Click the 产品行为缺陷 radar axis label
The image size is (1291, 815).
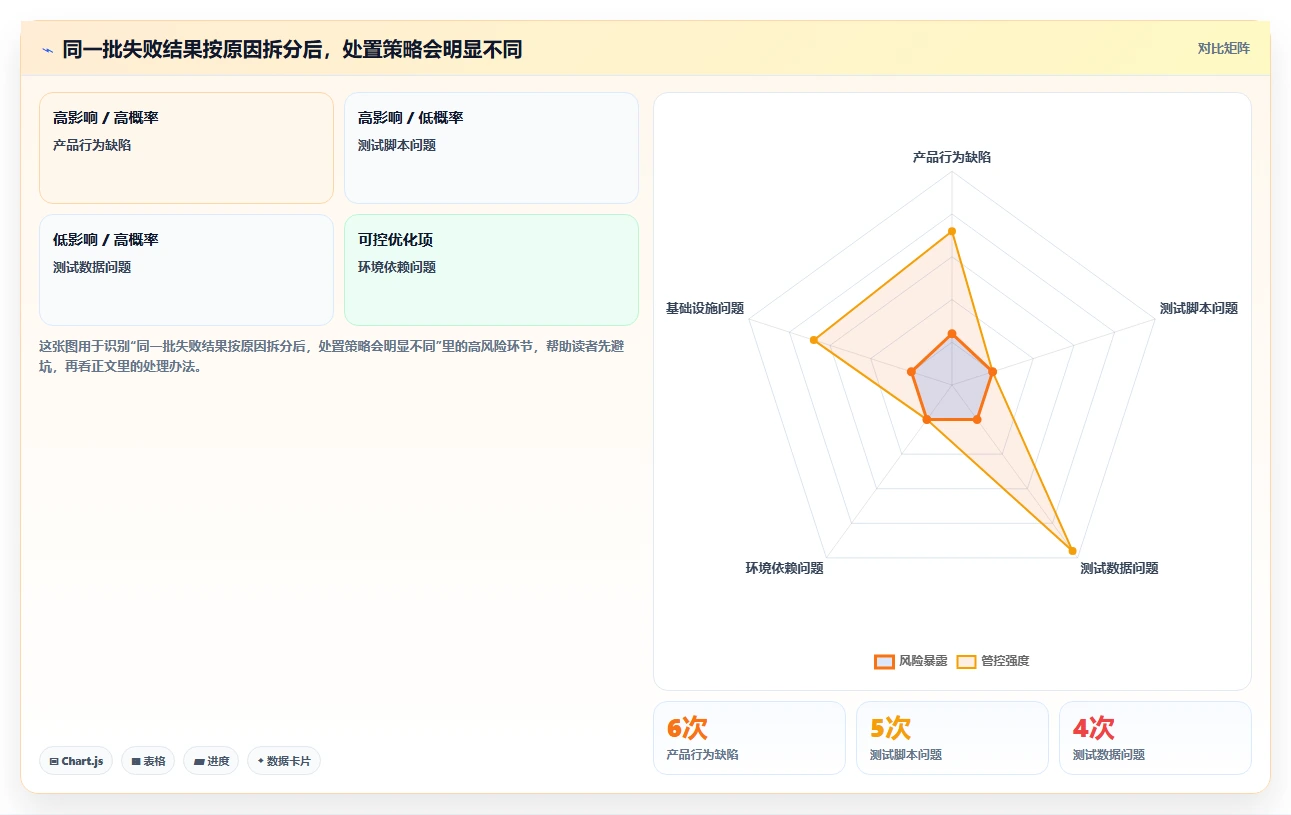[952, 157]
